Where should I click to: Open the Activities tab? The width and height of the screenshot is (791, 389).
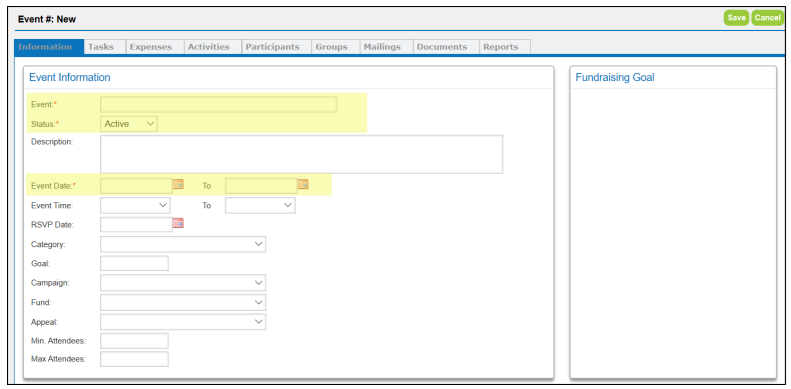(x=212, y=47)
